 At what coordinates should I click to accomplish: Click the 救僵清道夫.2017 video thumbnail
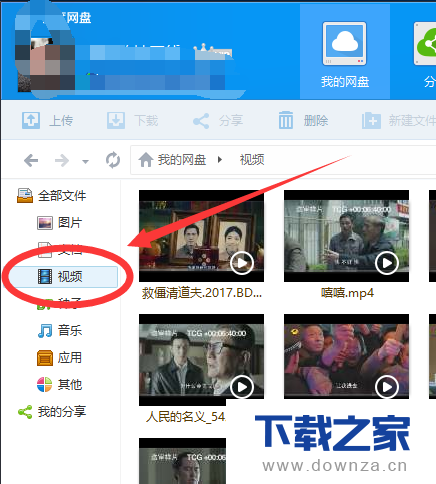(x=201, y=236)
